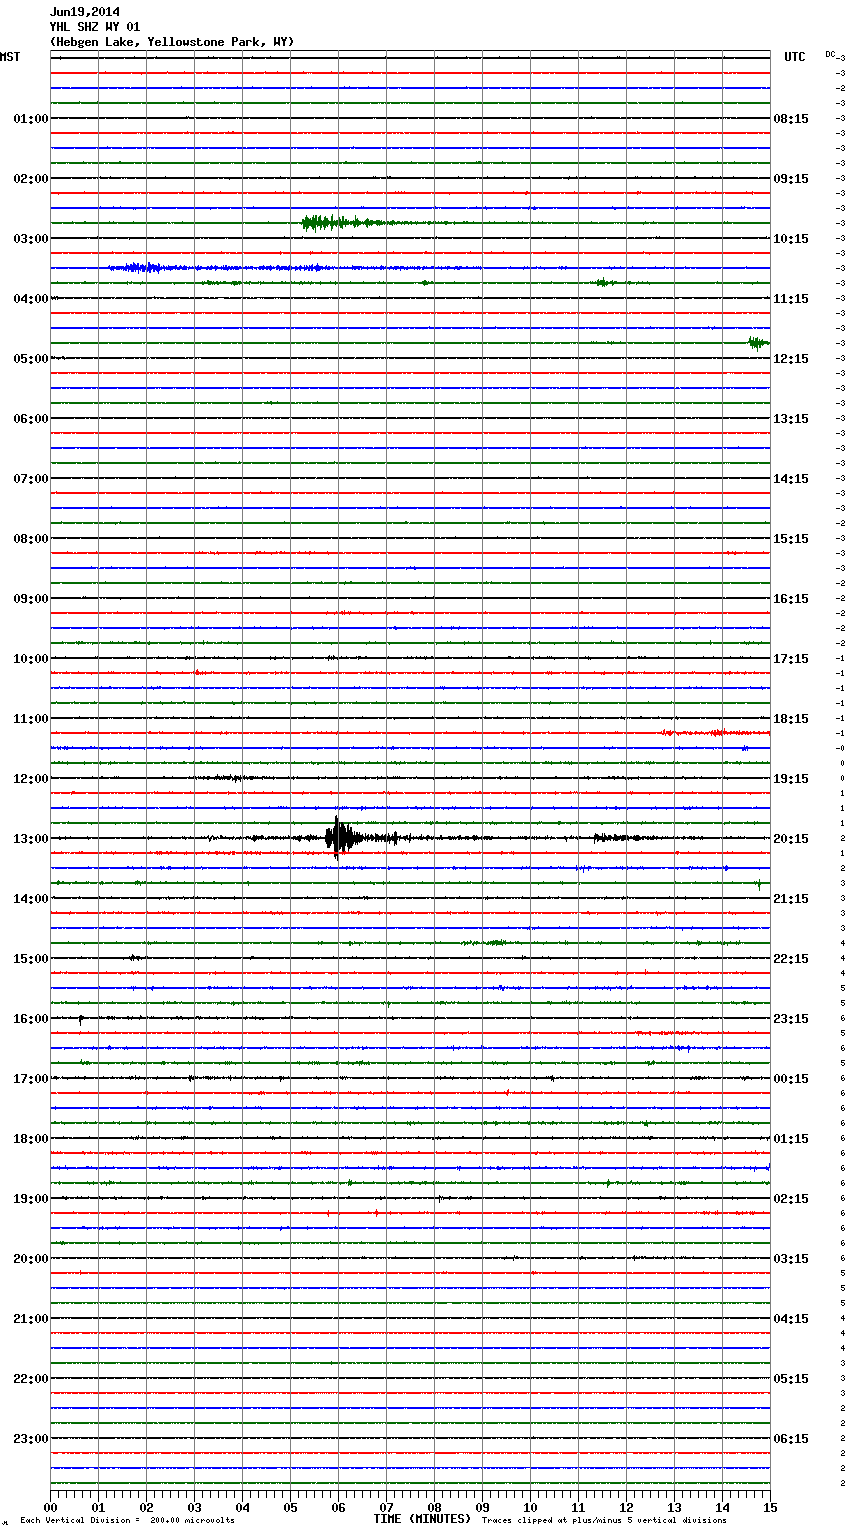
Task: Click the 16:15 UTC time label
Action: pos(791,599)
